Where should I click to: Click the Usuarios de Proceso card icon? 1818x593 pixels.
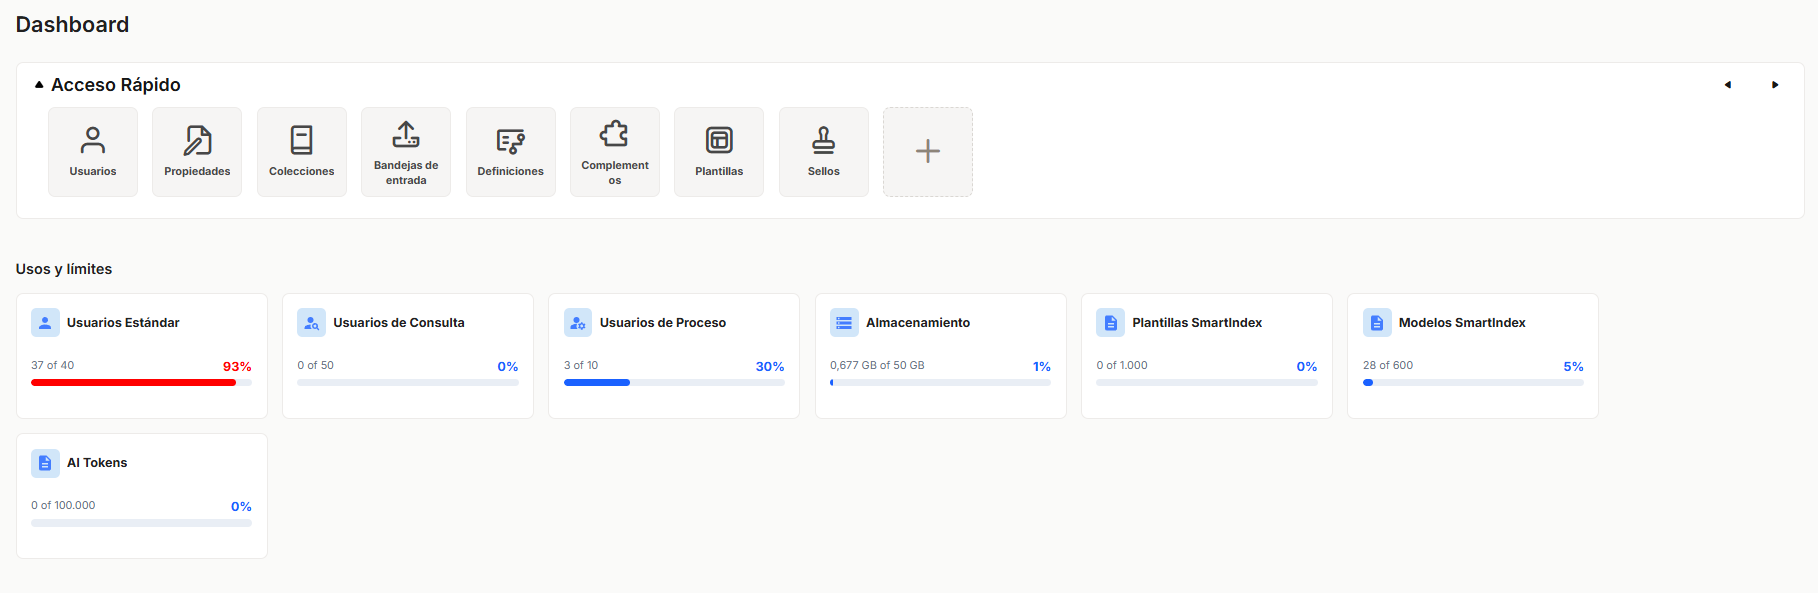[x=578, y=323]
